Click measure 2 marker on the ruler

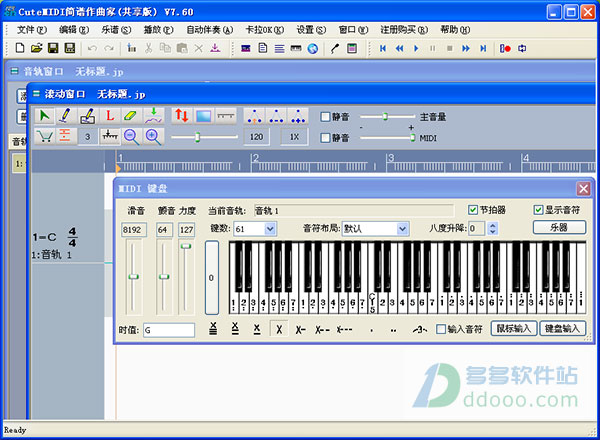(256, 158)
